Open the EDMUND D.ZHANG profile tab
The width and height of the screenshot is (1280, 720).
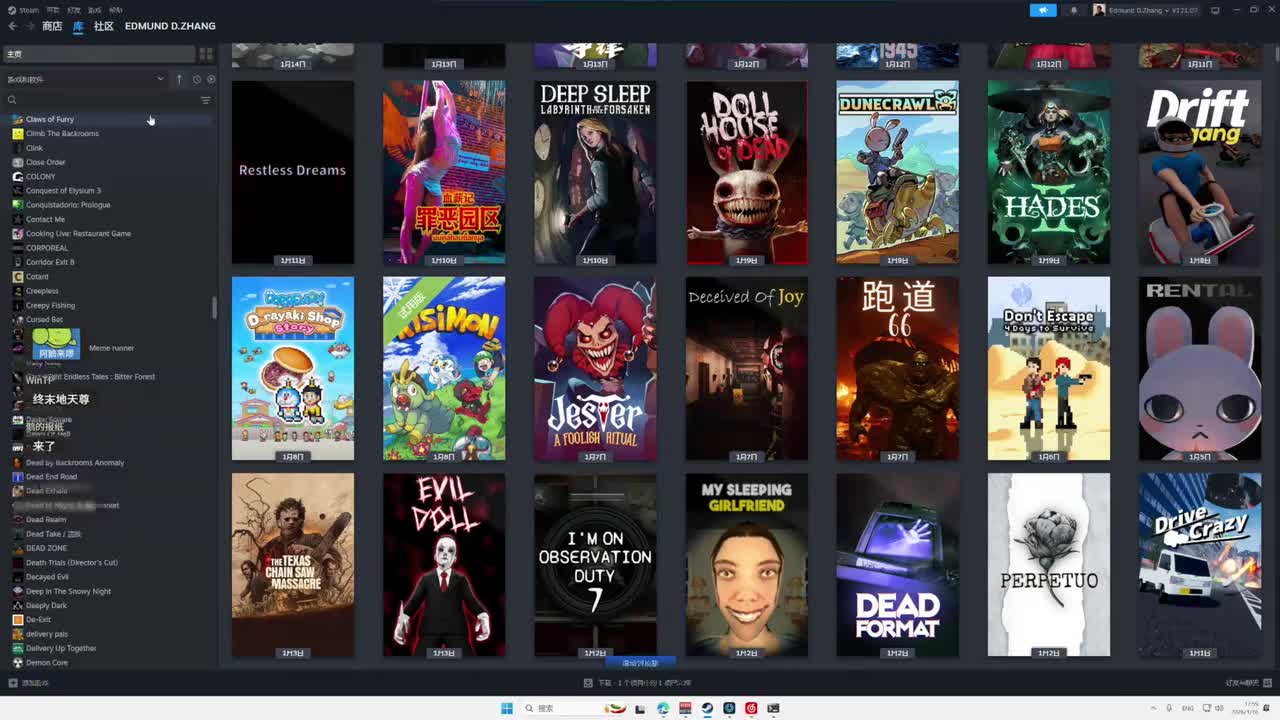[x=170, y=26]
